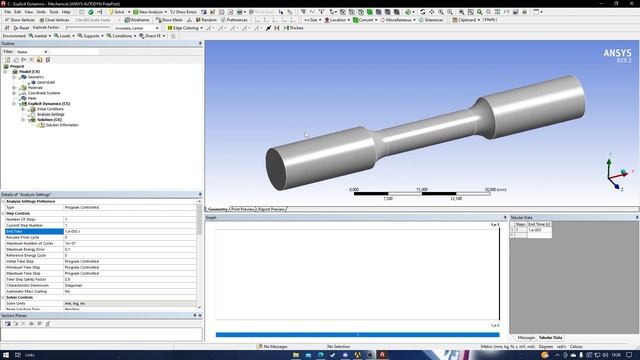Switch to the Print Preview tab
This screenshot has width=640, height=360.
coord(242,209)
